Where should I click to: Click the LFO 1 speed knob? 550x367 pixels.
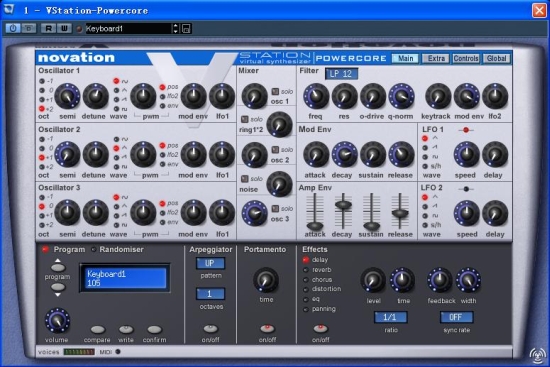click(467, 154)
